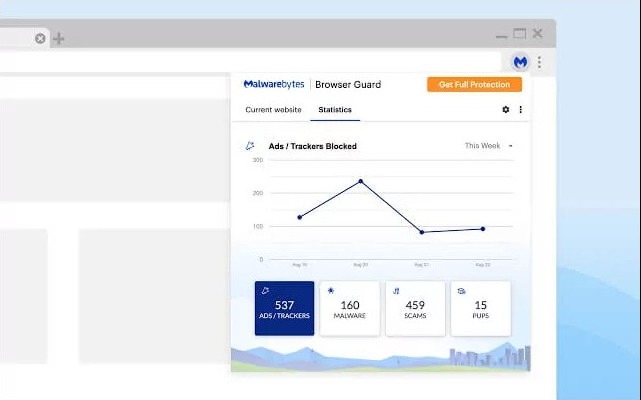Click the highest peak data point on chart
Image resolution: width=641 pixels, height=400 pixels.
(x=360, y=181)
